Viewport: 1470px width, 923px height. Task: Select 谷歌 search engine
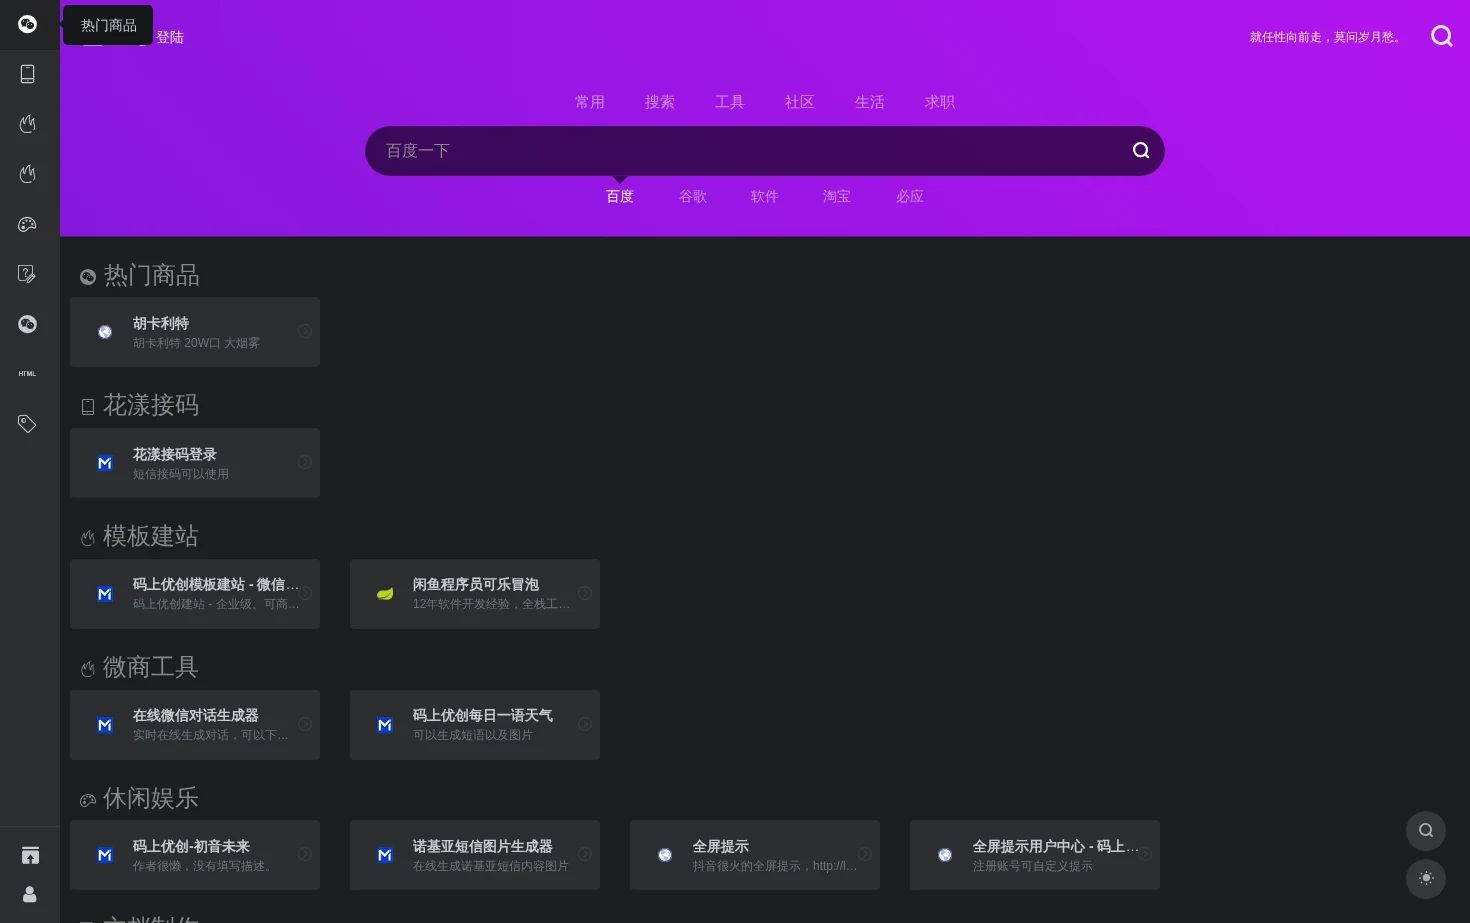pyautogui.click(x=693, y=197)
